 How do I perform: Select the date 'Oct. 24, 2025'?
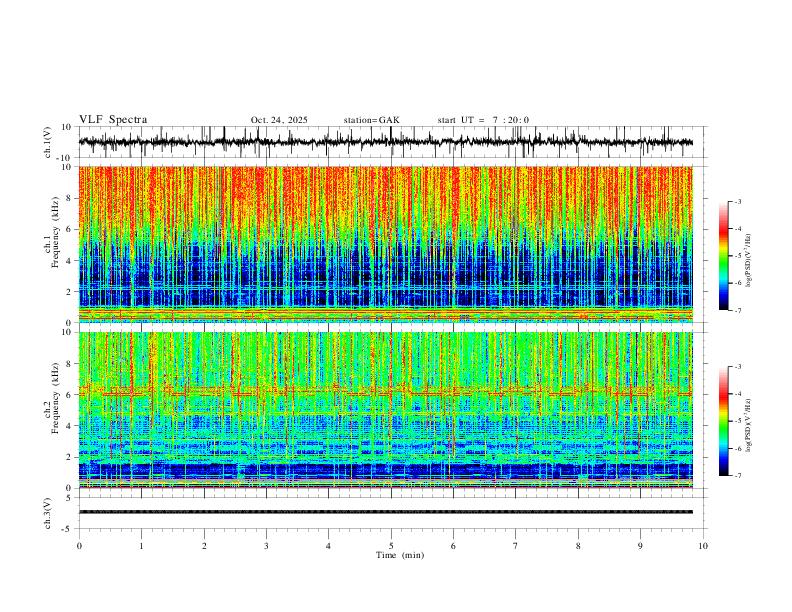[x=279, y=120]
